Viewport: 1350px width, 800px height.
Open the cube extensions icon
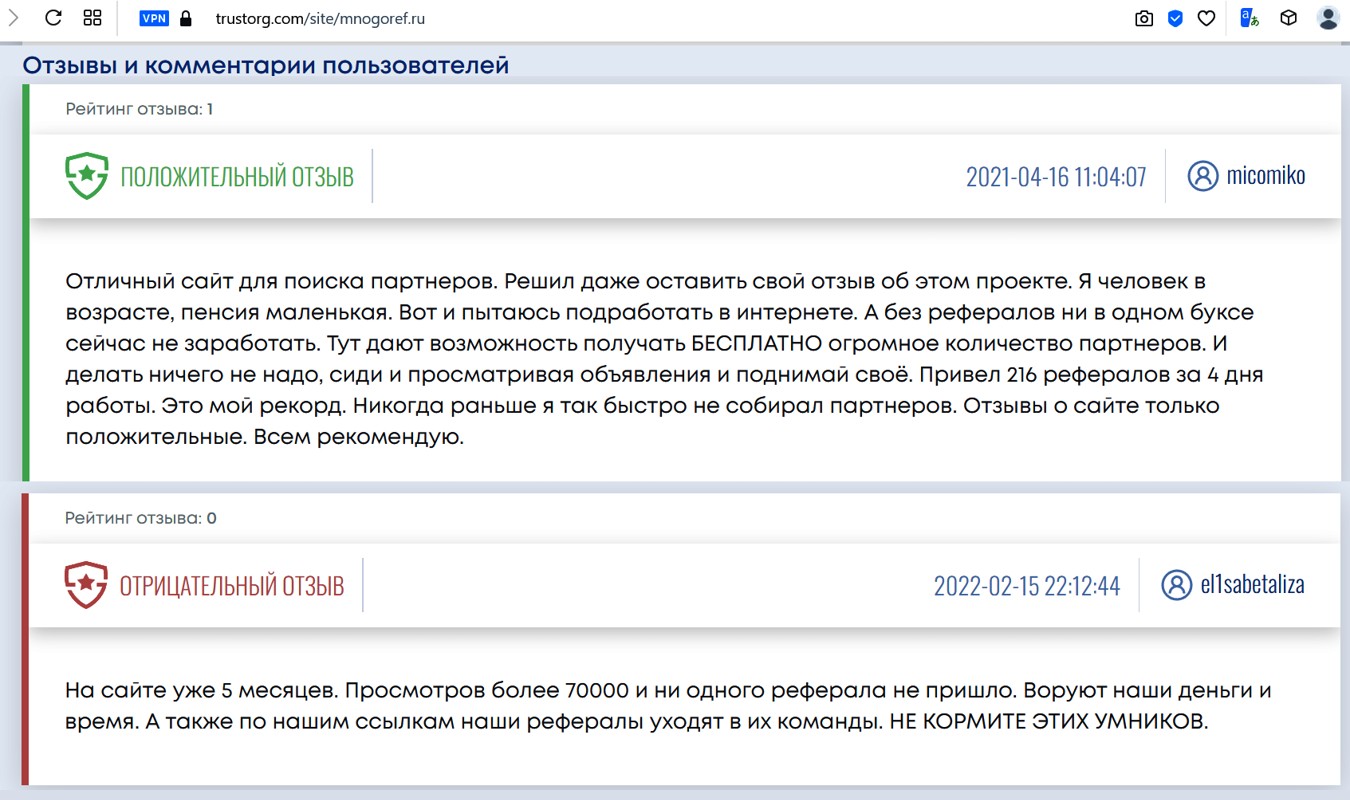point(1290,18)
